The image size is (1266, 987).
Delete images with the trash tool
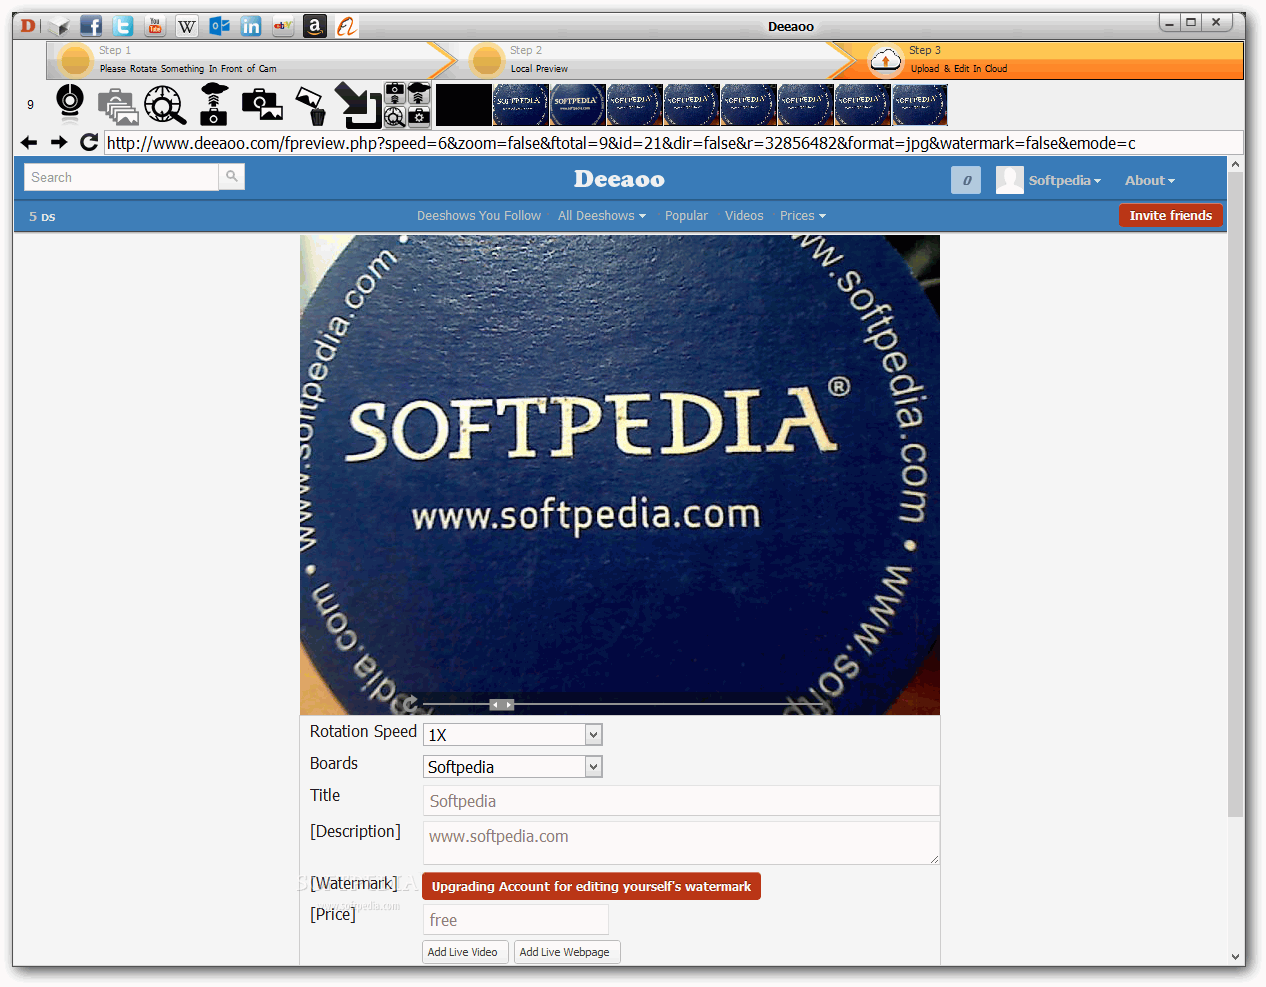[x=311, y=105]
